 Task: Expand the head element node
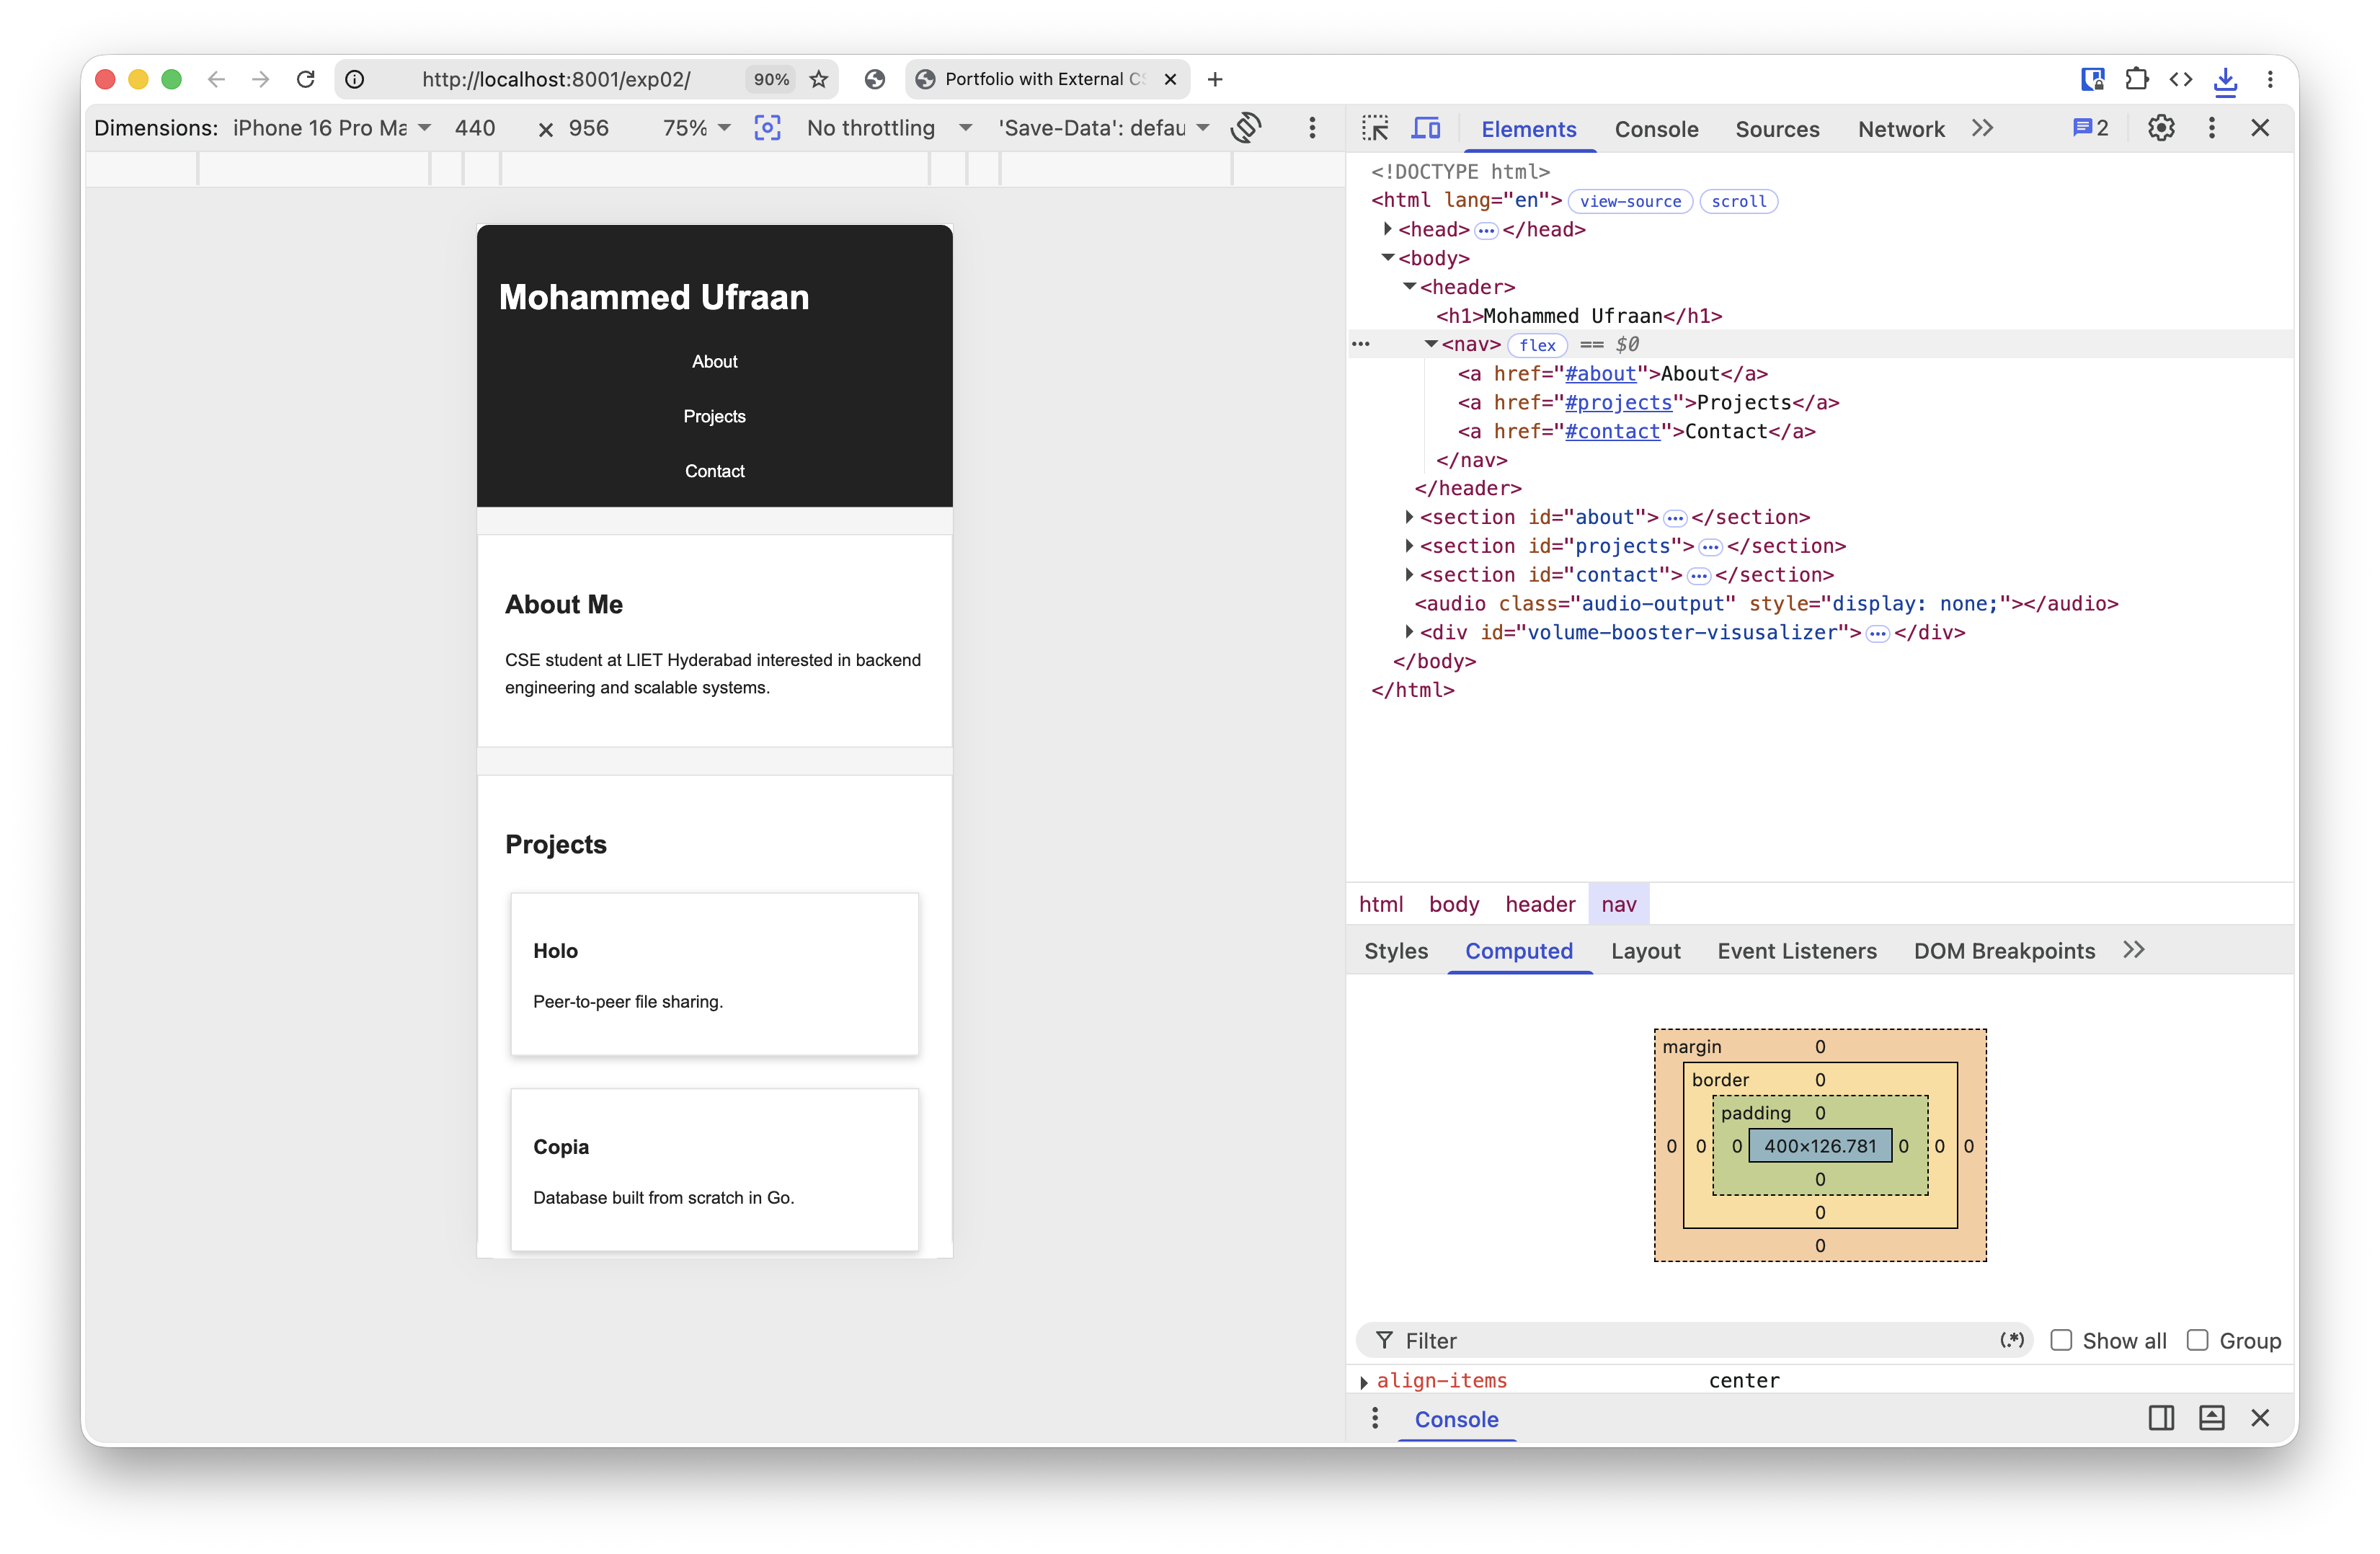point(1387,229)
